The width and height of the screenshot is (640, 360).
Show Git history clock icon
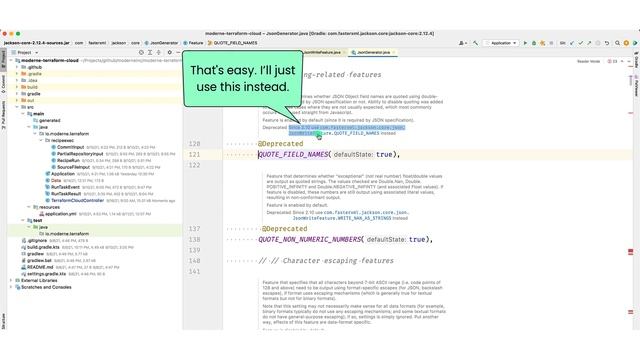point(598,43)
